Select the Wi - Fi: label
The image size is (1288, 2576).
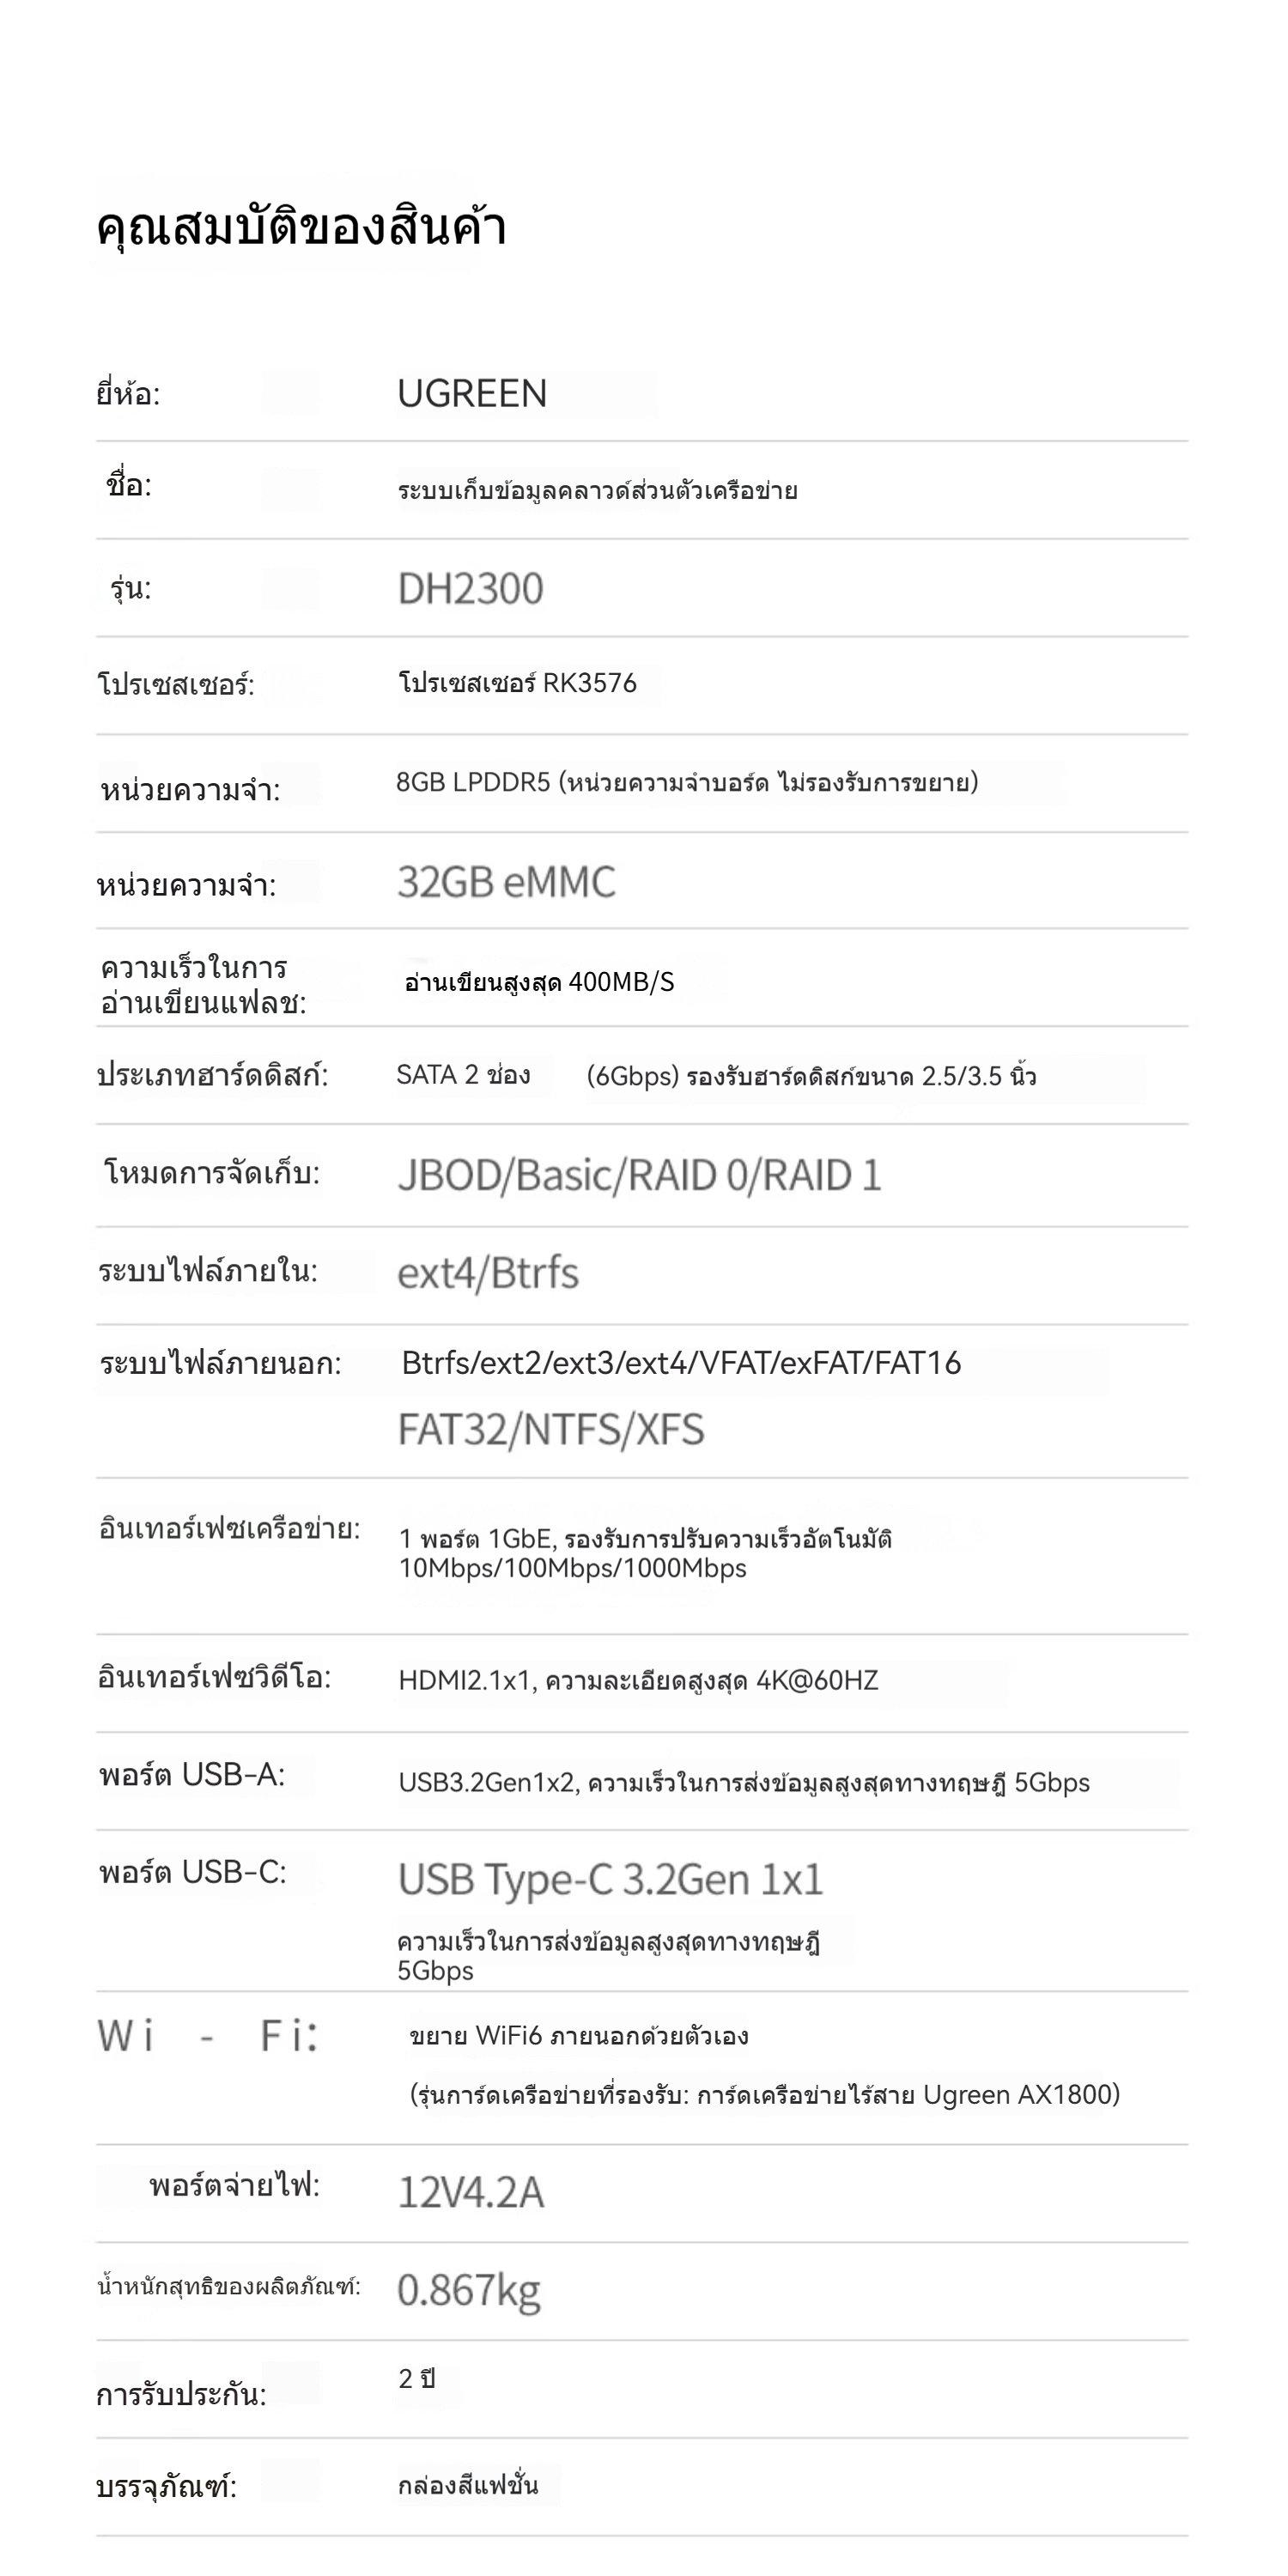208,2035
